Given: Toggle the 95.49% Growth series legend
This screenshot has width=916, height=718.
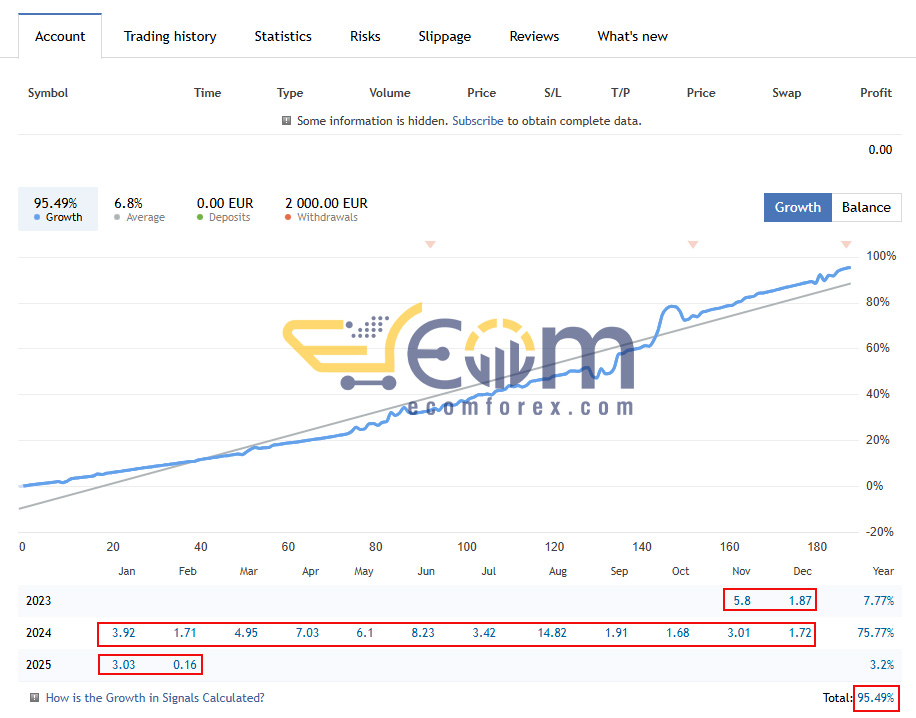Looking at the screenshot, I should click(x=58, y=209).
